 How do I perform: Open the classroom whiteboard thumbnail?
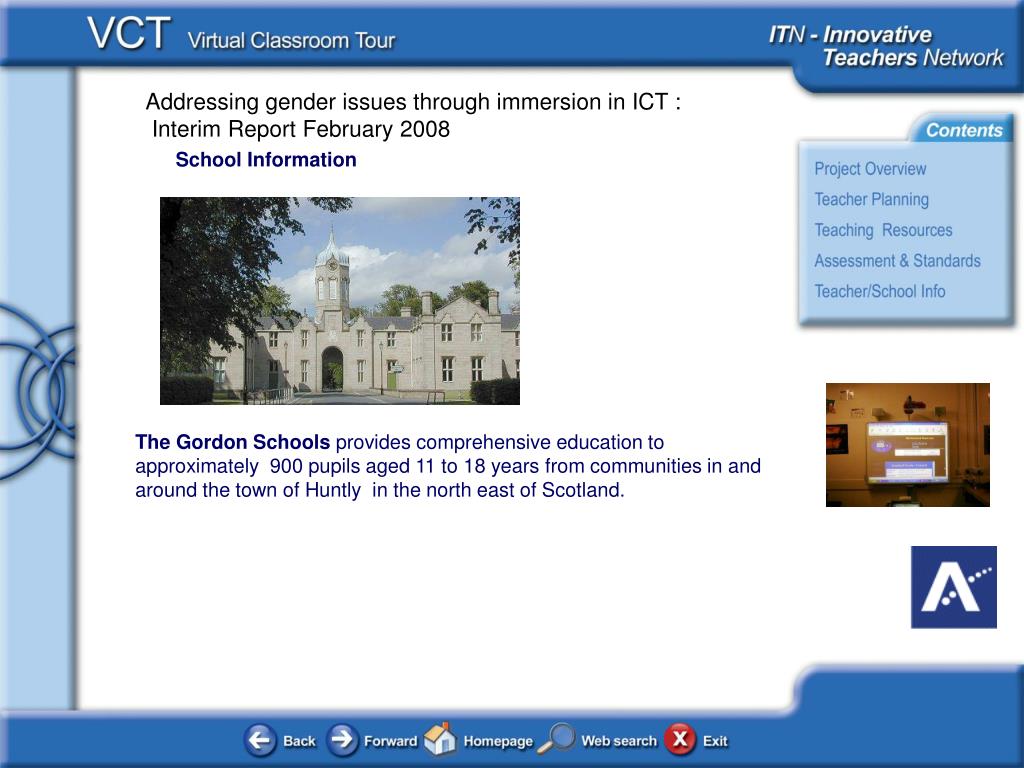(x=908, y=445)
